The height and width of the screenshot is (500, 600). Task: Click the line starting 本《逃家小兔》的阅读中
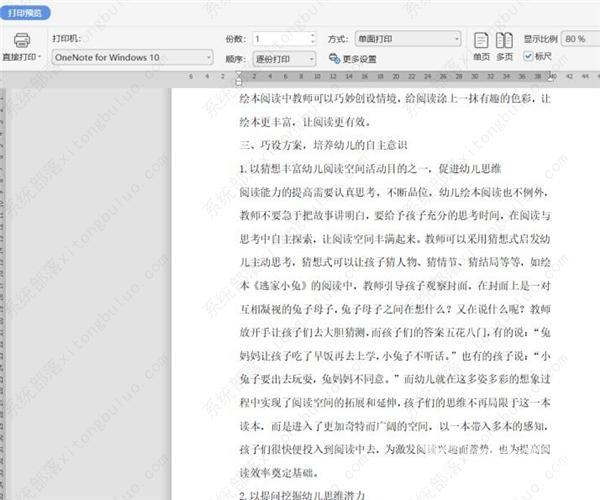tap(395, 285)
